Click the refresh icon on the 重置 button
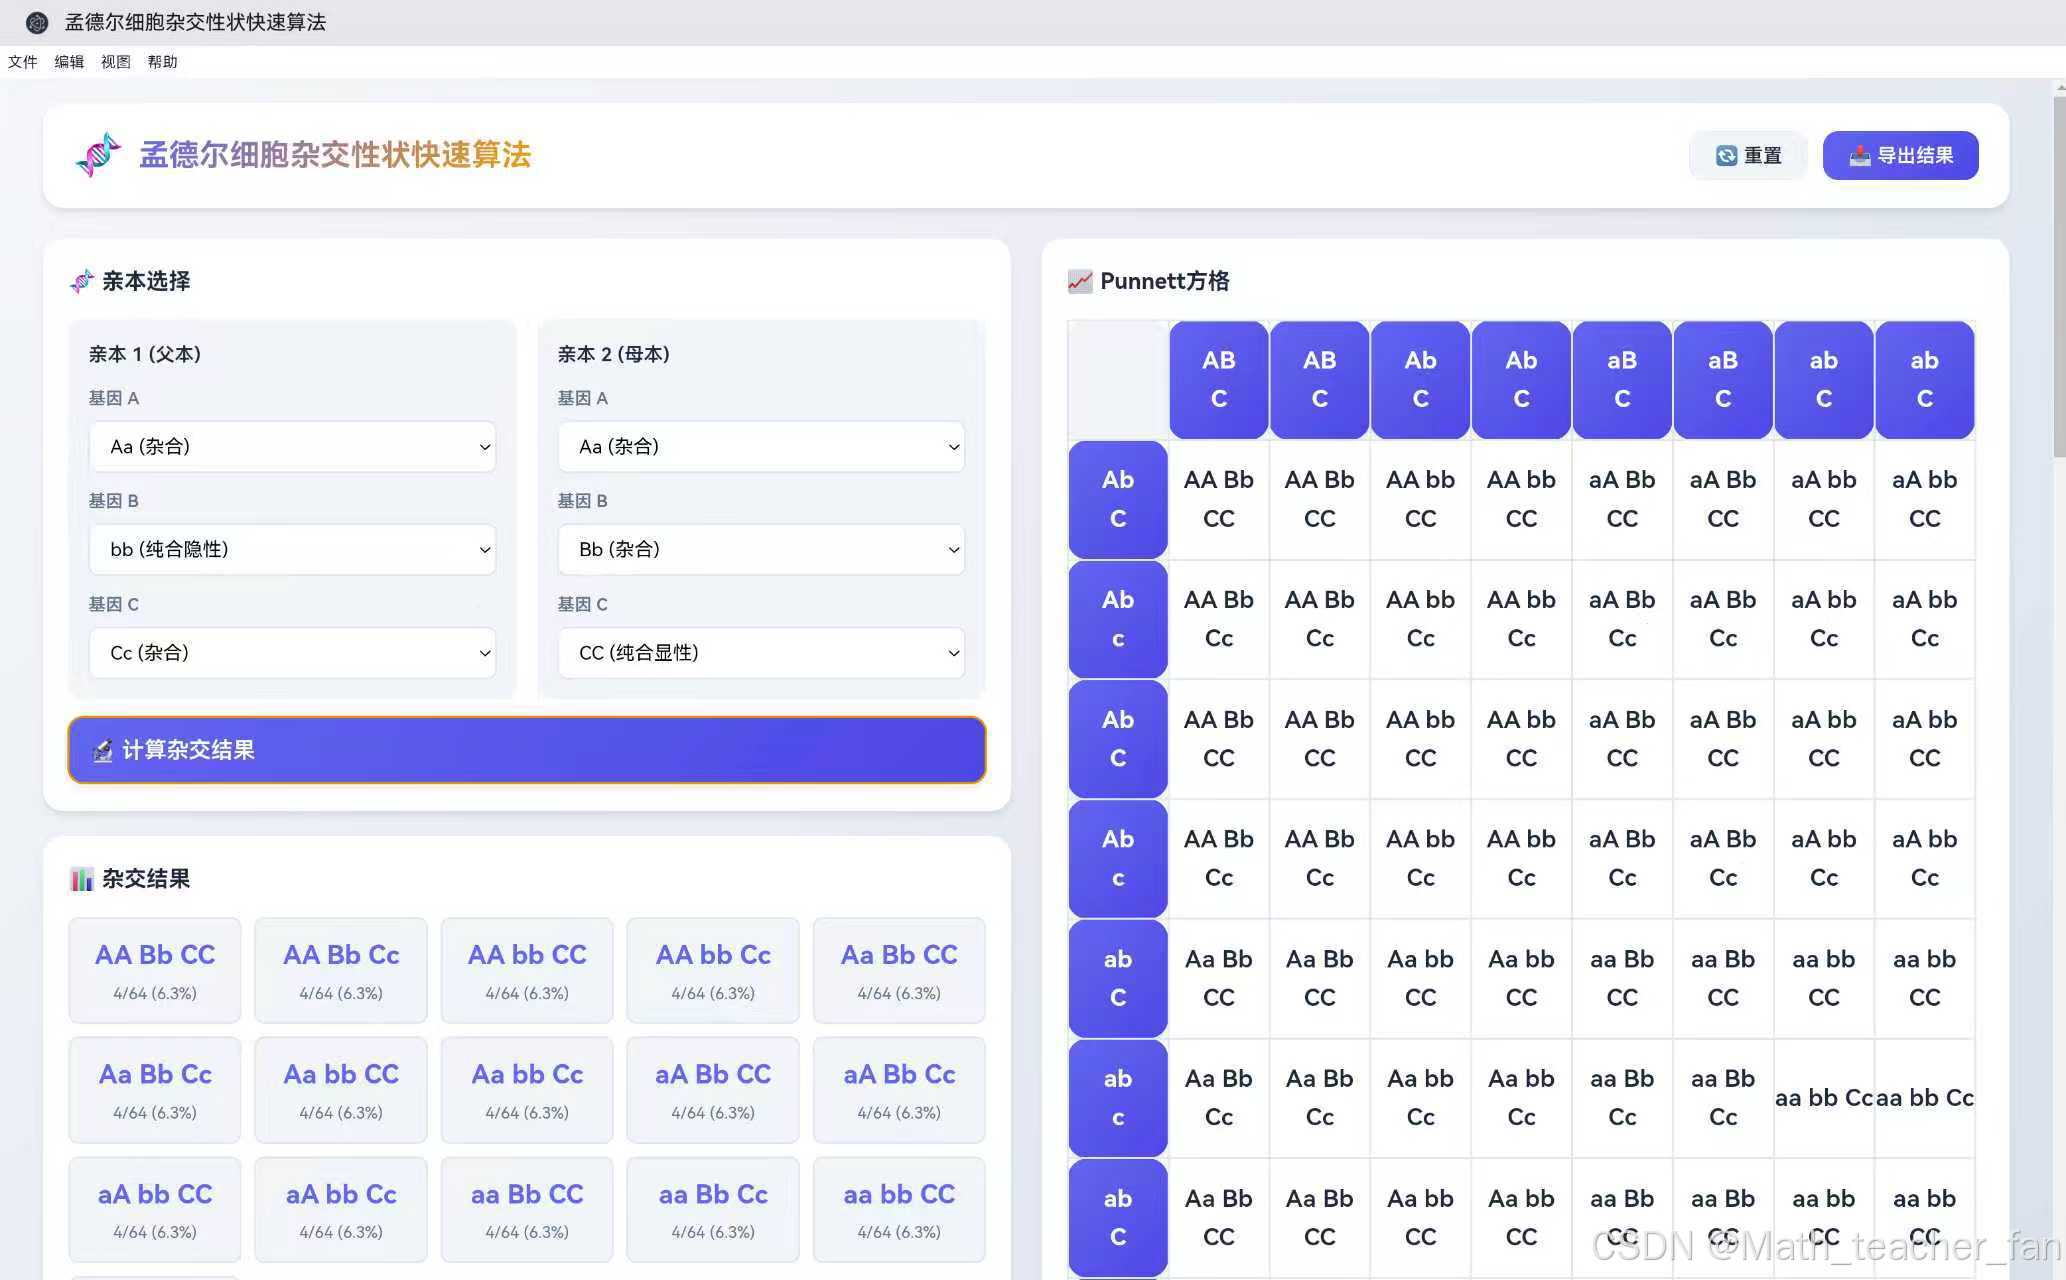The height and width of the screenshot is (1280, 2066). point(1726,156)
